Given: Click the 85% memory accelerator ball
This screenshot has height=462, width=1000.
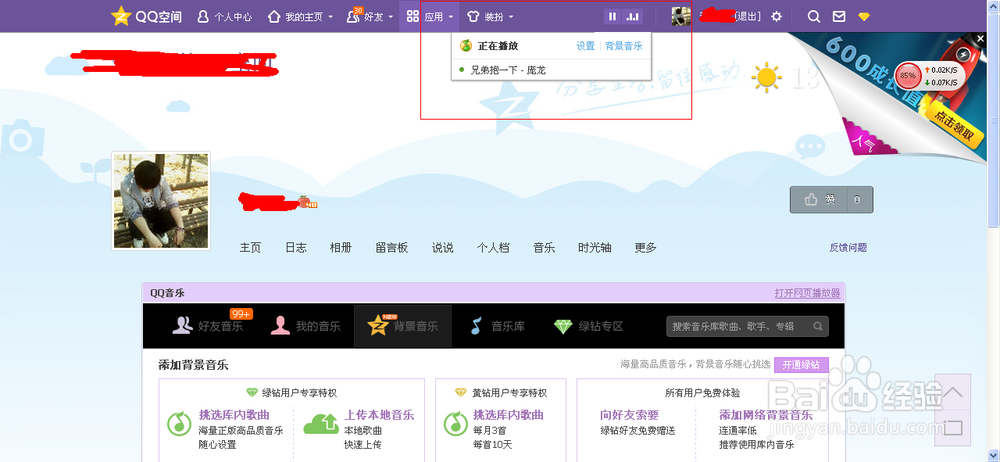Looking at the screenshot, I should [x=908, y=76].
